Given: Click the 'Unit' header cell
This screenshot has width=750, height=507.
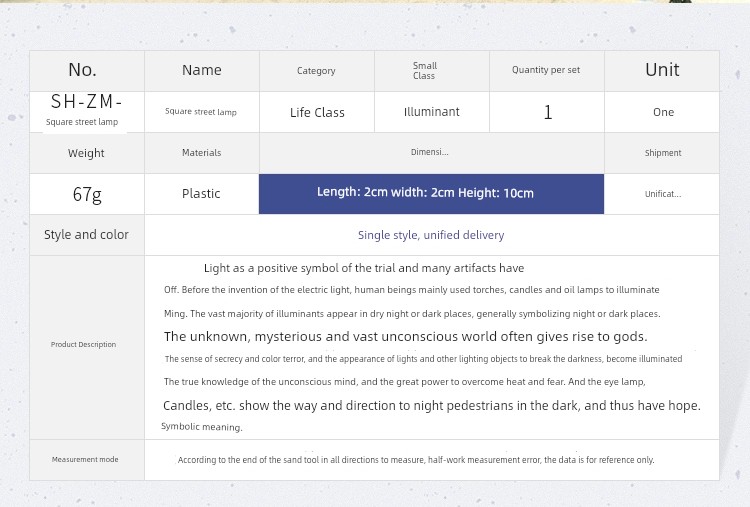Looking at the screenshot, I should coord(662,71).
